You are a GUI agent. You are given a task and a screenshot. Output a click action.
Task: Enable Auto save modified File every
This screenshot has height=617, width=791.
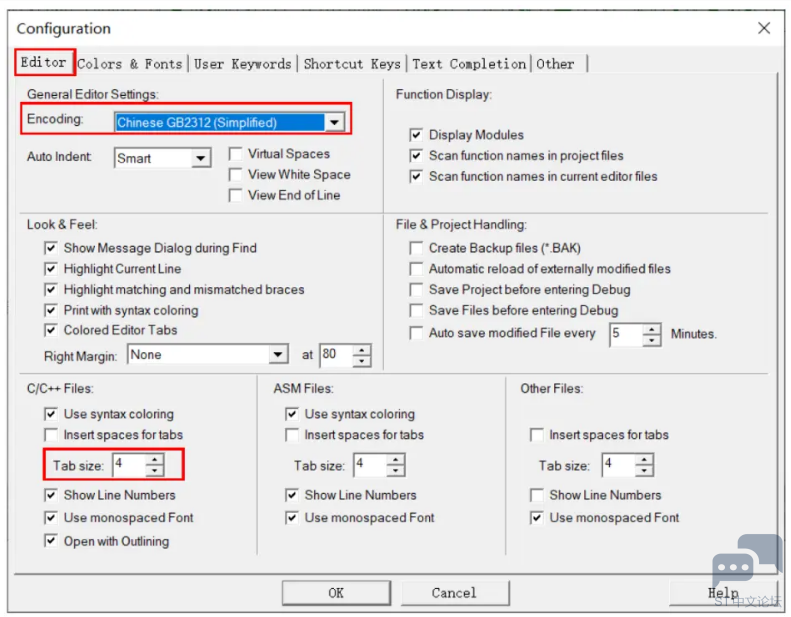(x=416, y=333)
